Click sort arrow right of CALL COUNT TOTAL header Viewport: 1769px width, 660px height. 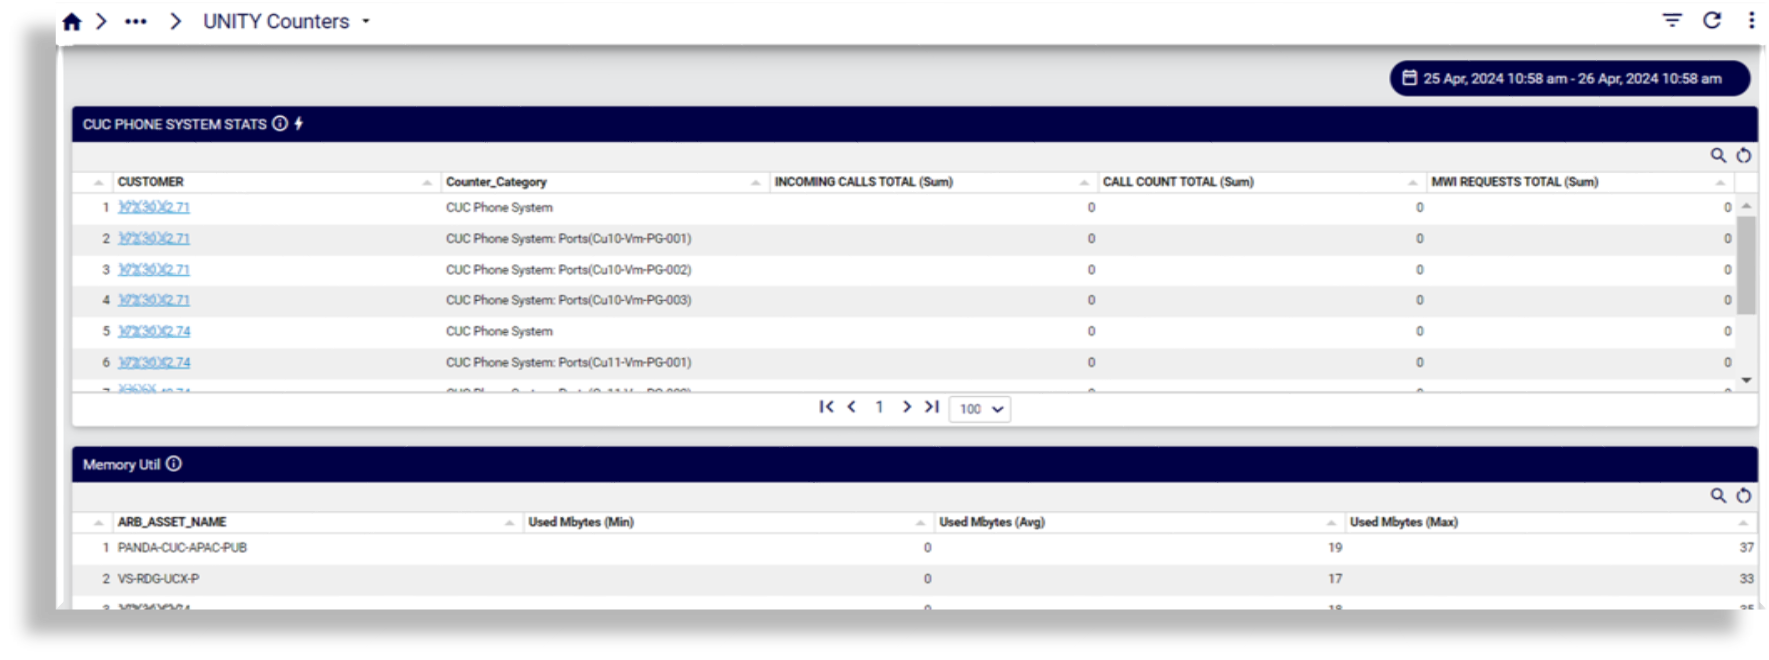coord(1412,183)
